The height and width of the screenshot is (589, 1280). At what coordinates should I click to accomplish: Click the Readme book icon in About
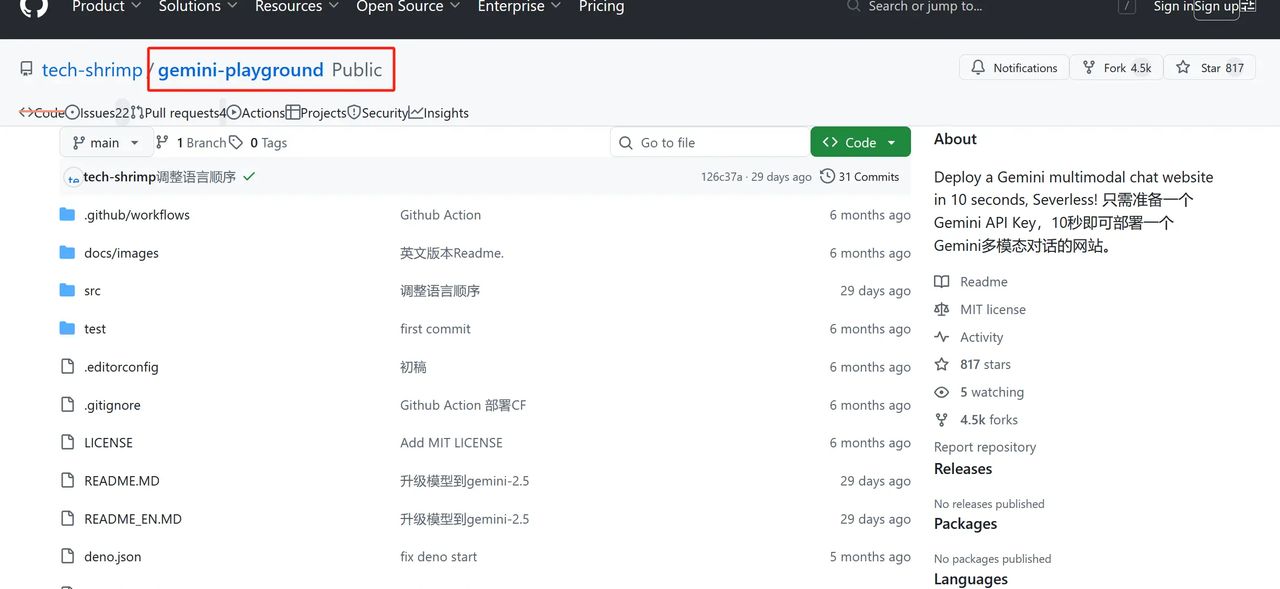[941, 281]
